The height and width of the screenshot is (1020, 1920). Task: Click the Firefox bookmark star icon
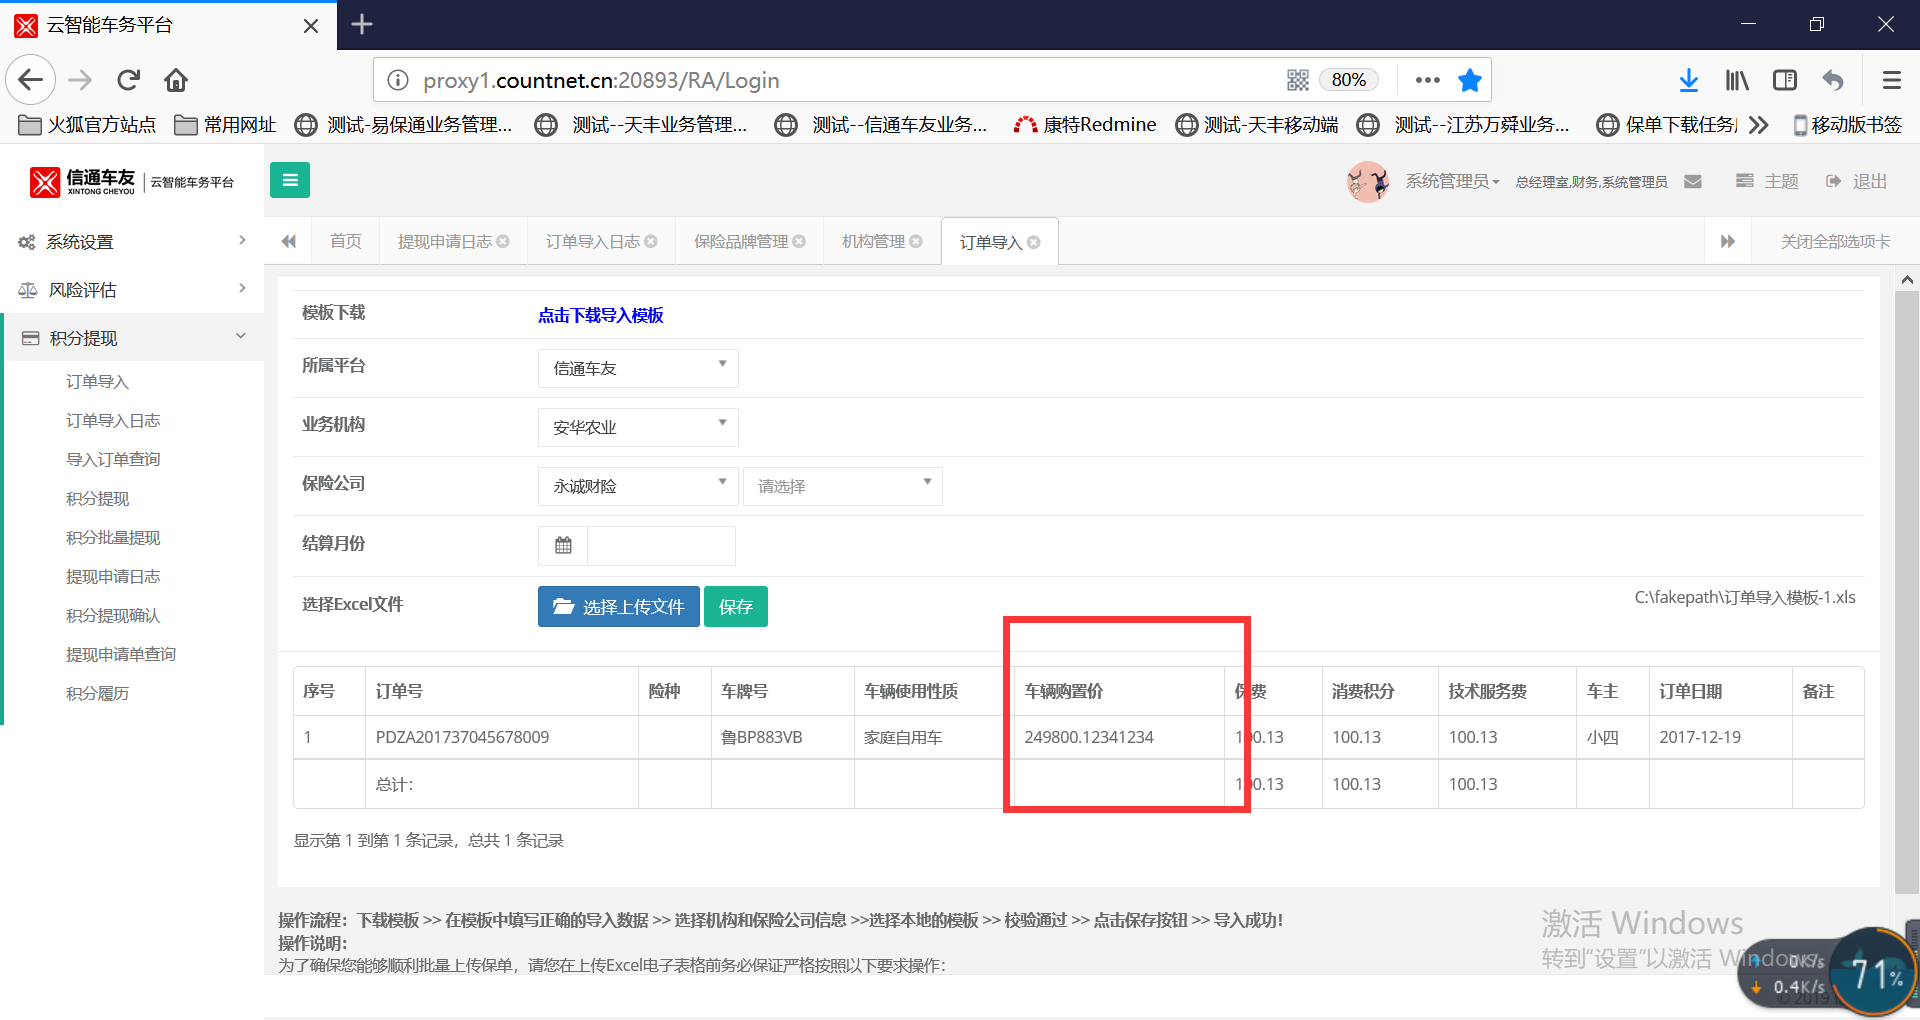coord(1469,80)
